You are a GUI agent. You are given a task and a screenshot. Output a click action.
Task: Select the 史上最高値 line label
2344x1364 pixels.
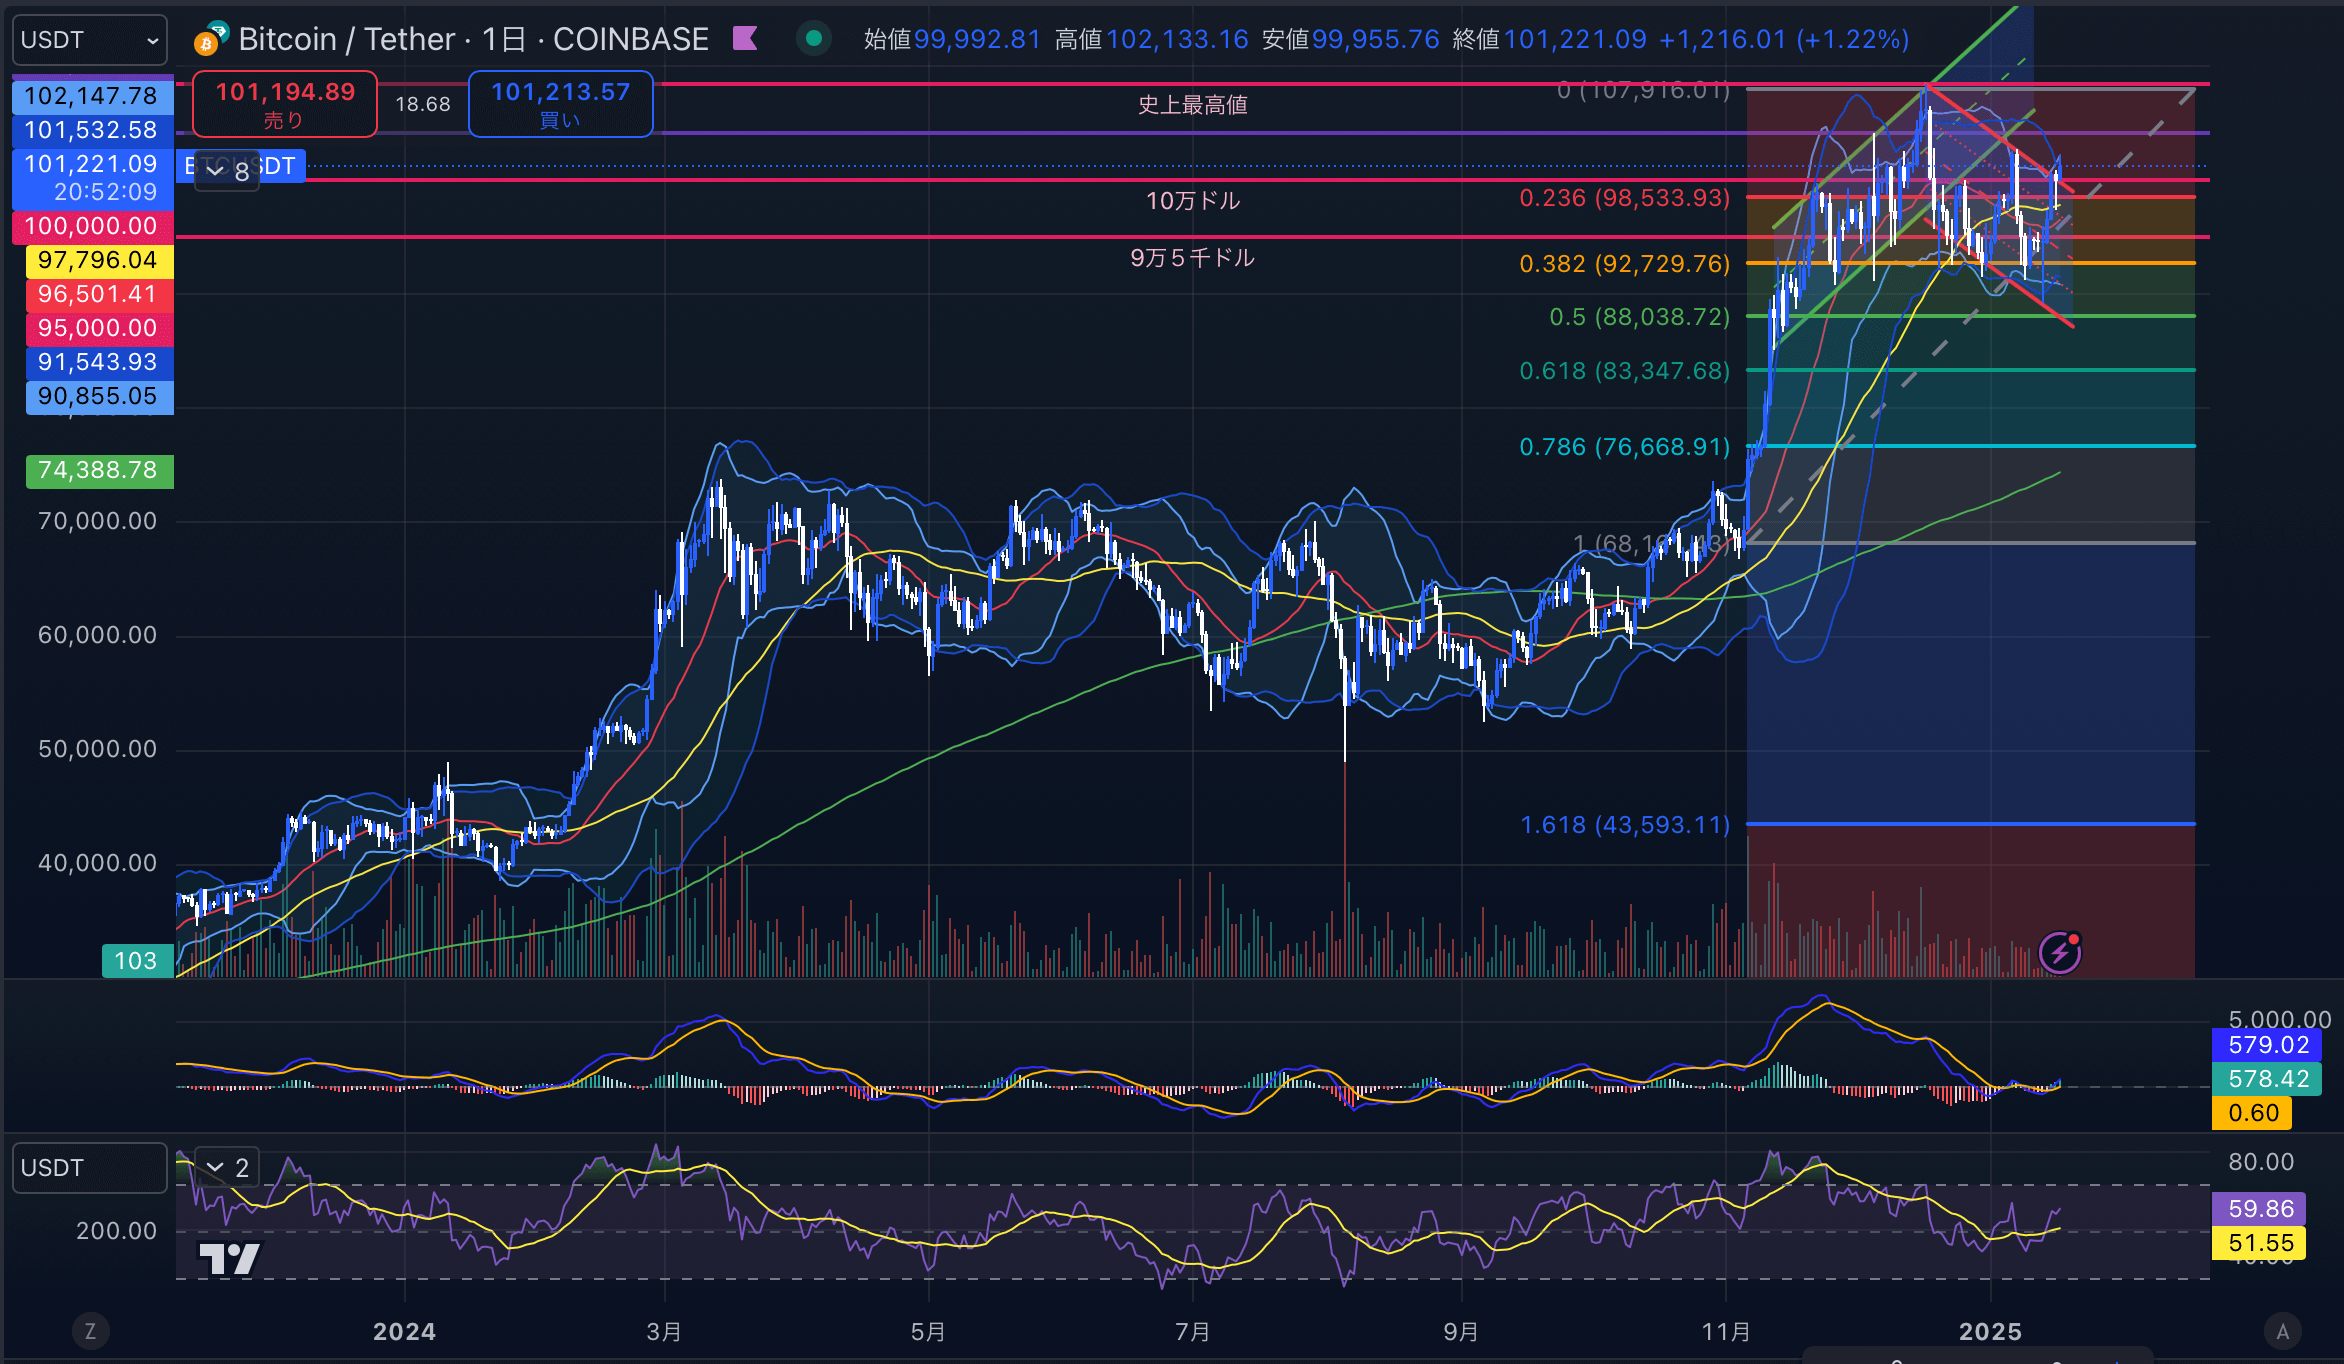point(1193,105)
